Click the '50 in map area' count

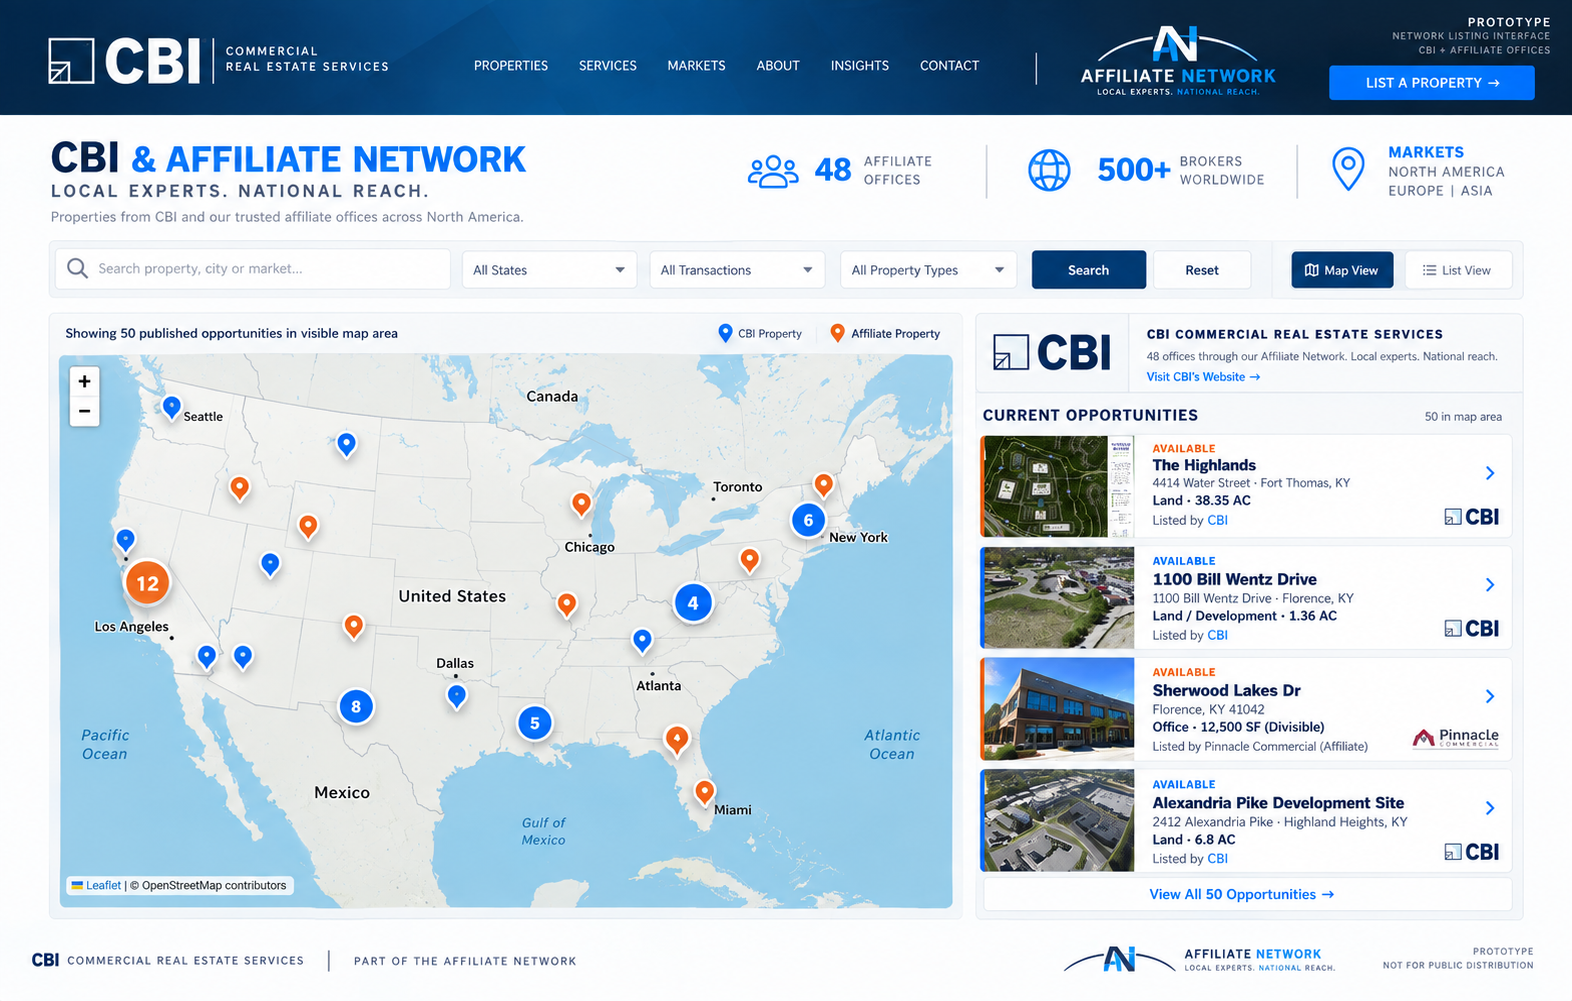pyautogui.click(x=1463, y=417)
